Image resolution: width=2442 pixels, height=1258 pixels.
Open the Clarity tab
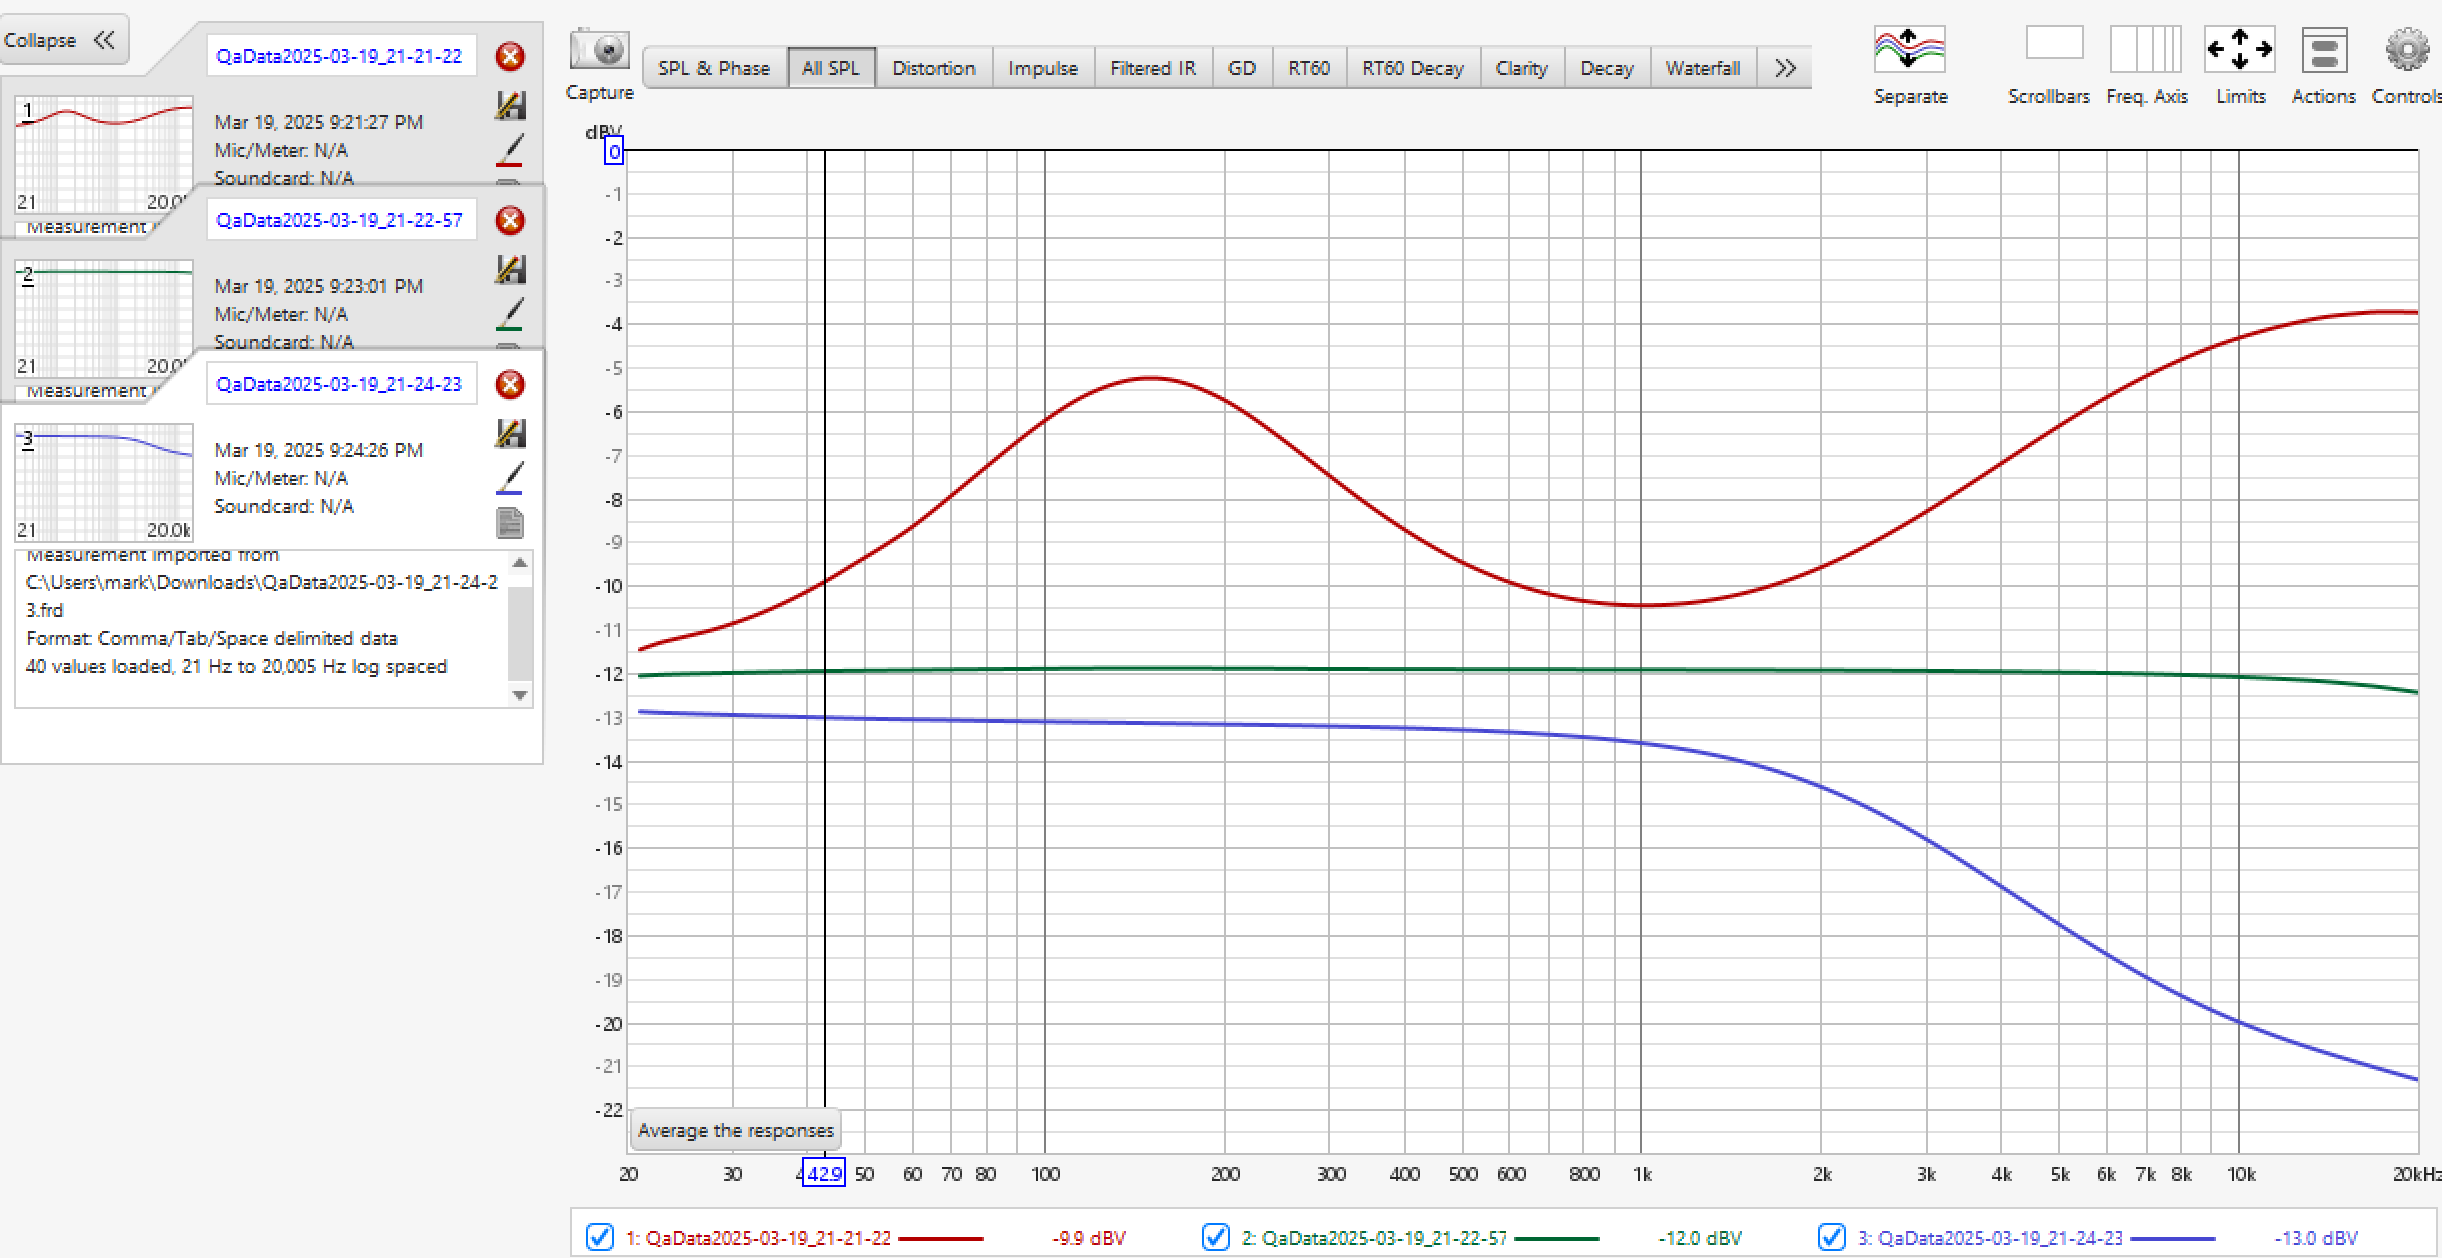1522,68
